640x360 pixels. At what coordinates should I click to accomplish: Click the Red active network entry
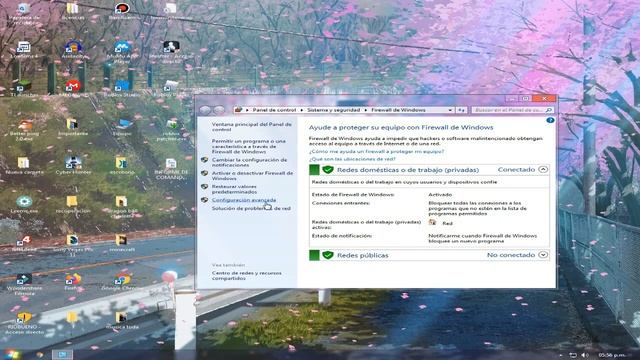[x=447, y=223]
